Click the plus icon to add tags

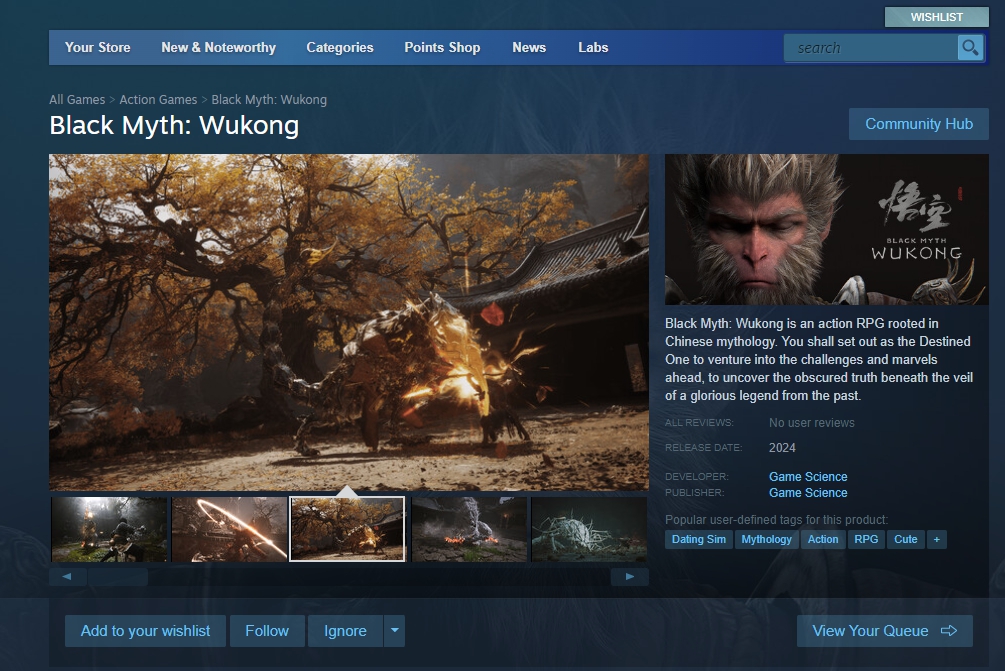coord(936,539)
